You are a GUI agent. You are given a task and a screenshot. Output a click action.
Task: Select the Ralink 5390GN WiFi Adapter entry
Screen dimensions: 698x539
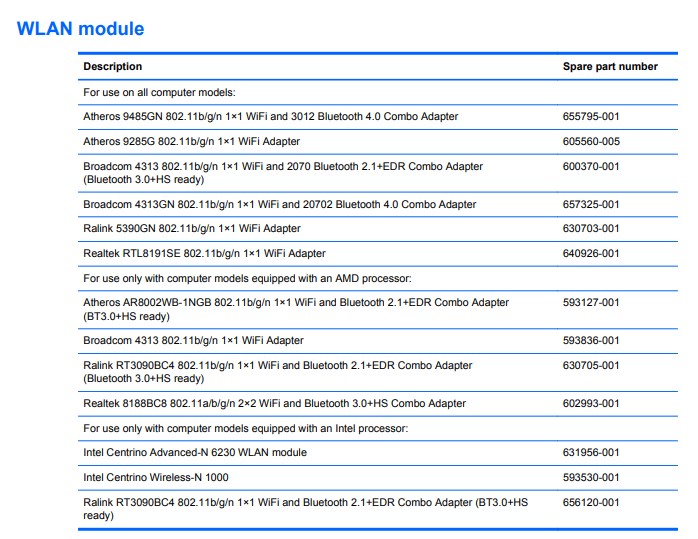pos(191,229)
